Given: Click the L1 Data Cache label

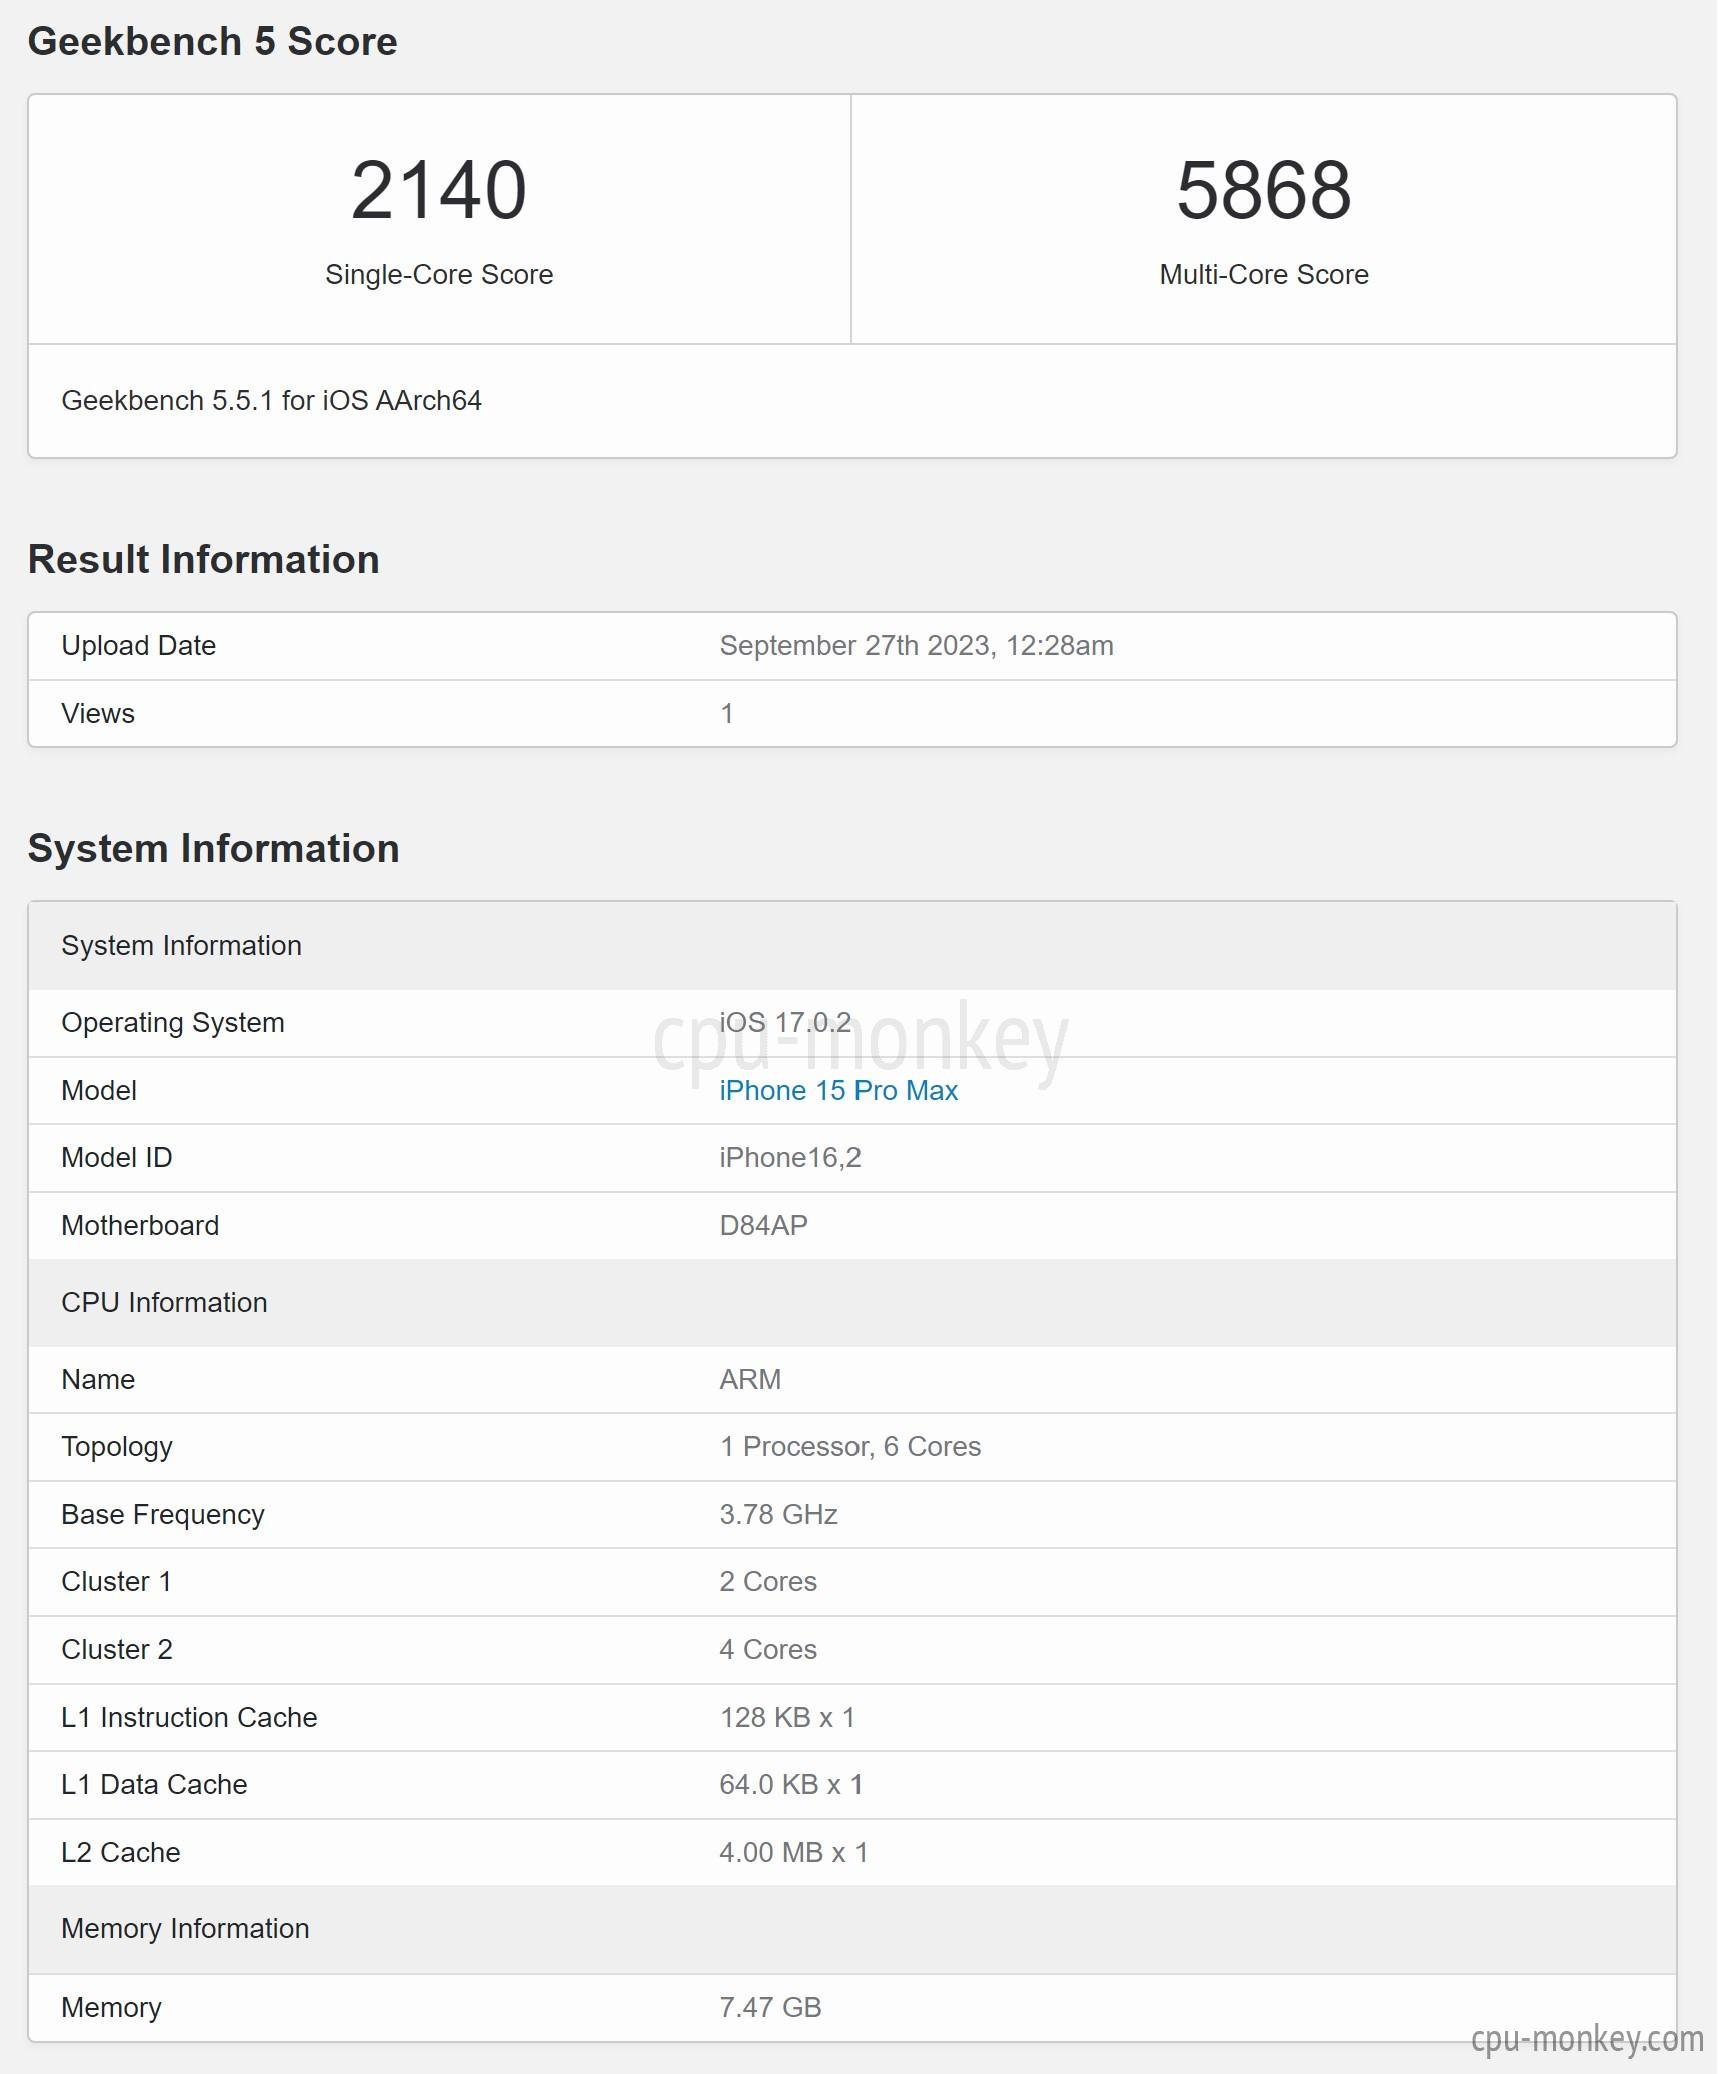Looking at the screenshot, I should [154, 1784].
